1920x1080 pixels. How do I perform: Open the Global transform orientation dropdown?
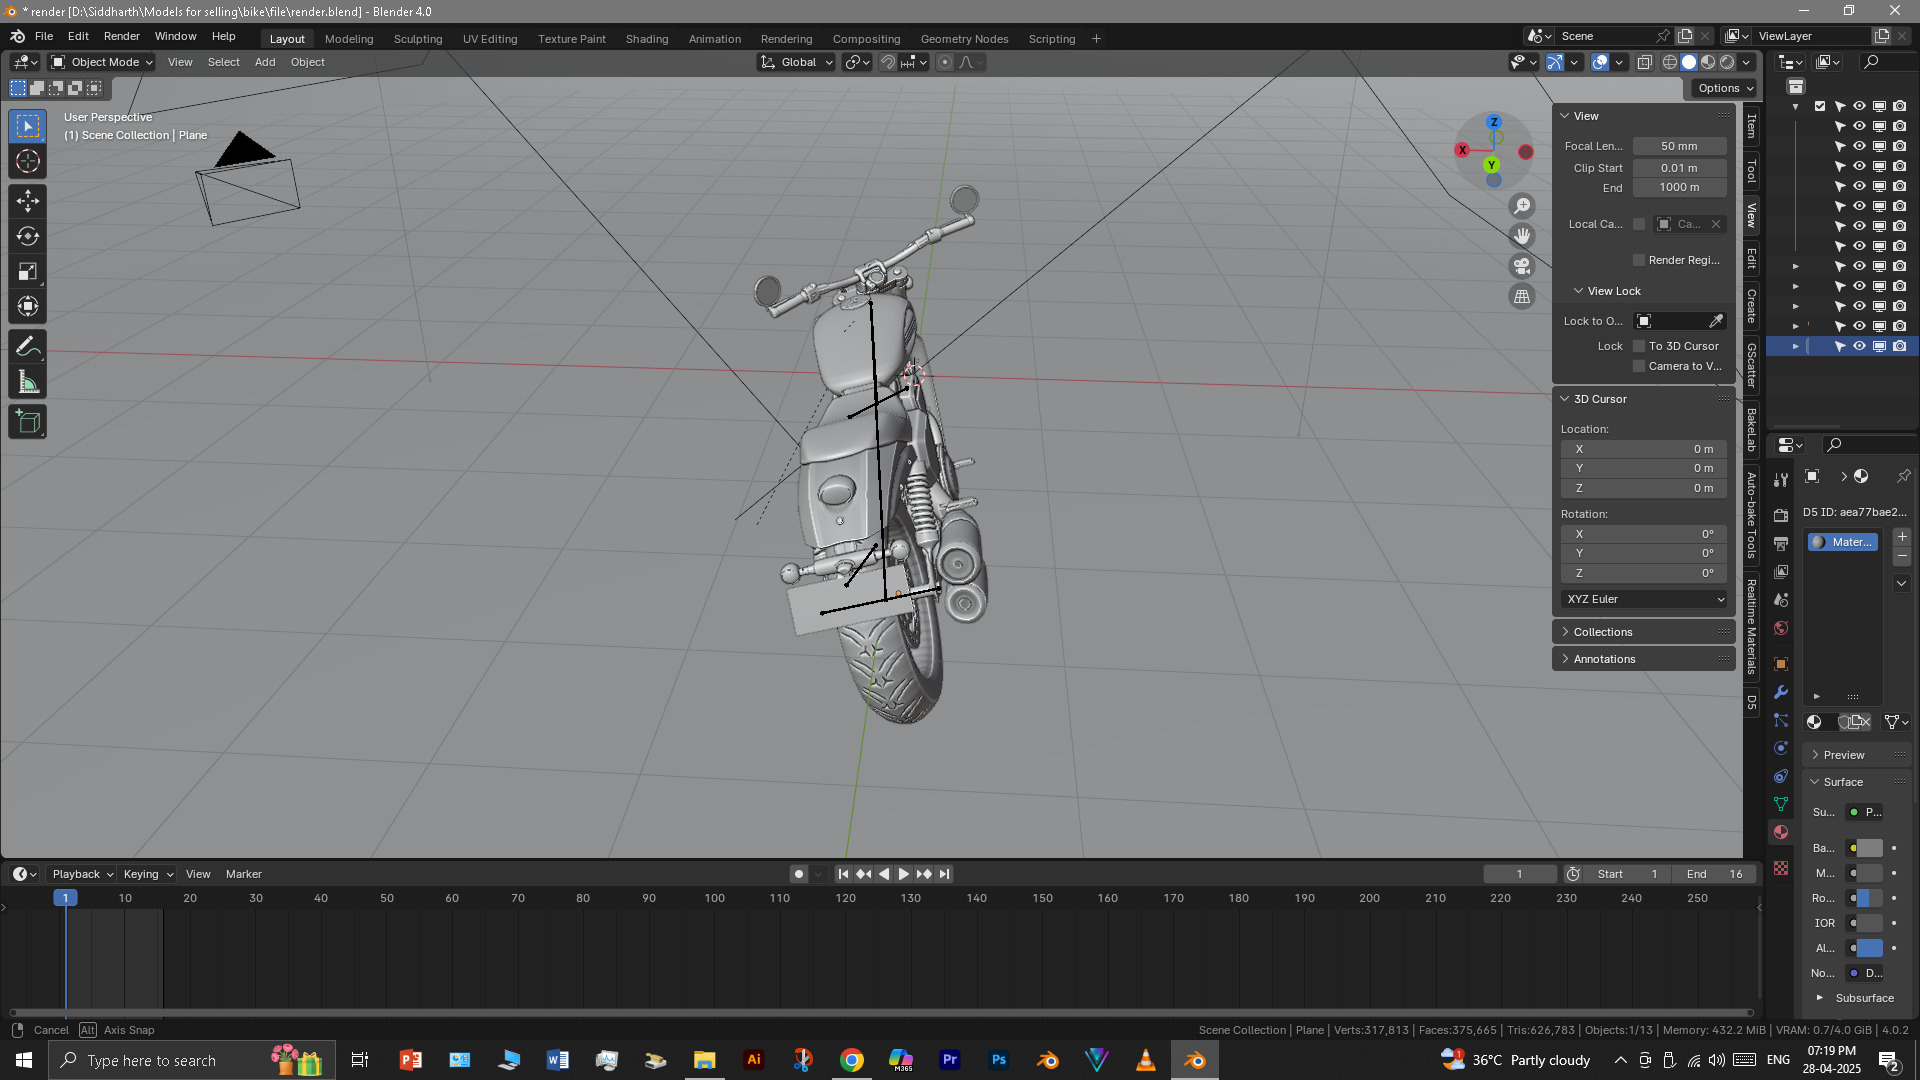pyautogui.click(x=797, y=62)
